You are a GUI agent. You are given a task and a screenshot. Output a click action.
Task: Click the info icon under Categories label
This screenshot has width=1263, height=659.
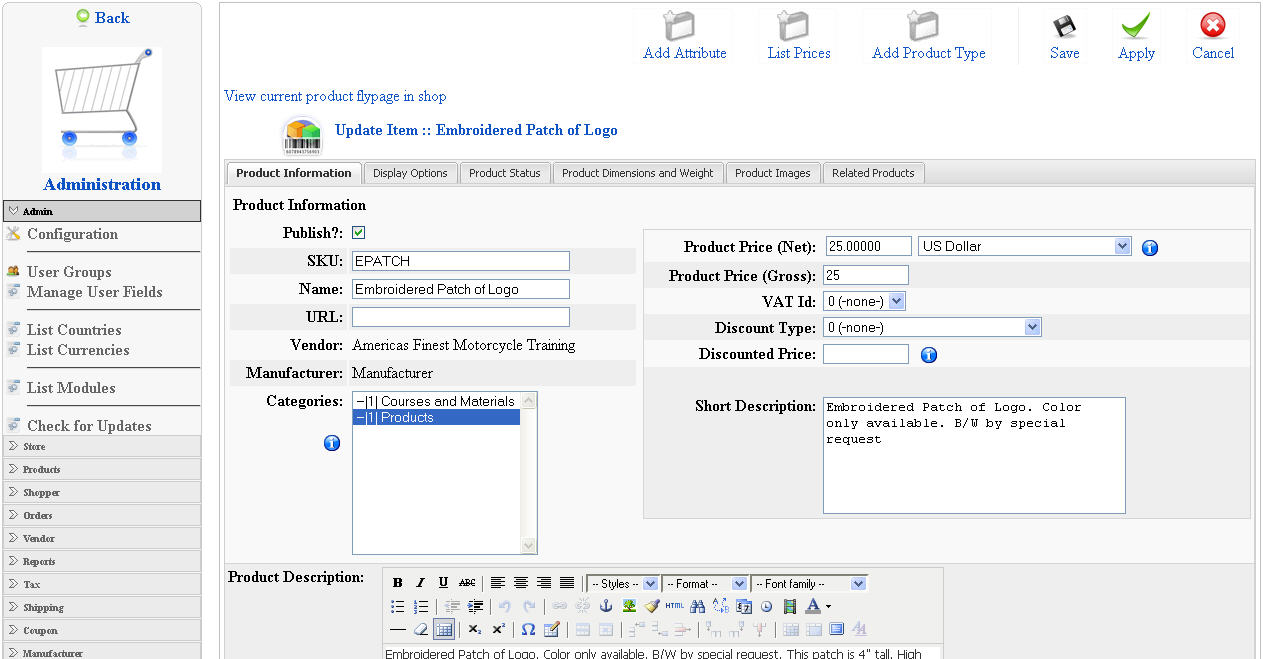pos(332,442)
